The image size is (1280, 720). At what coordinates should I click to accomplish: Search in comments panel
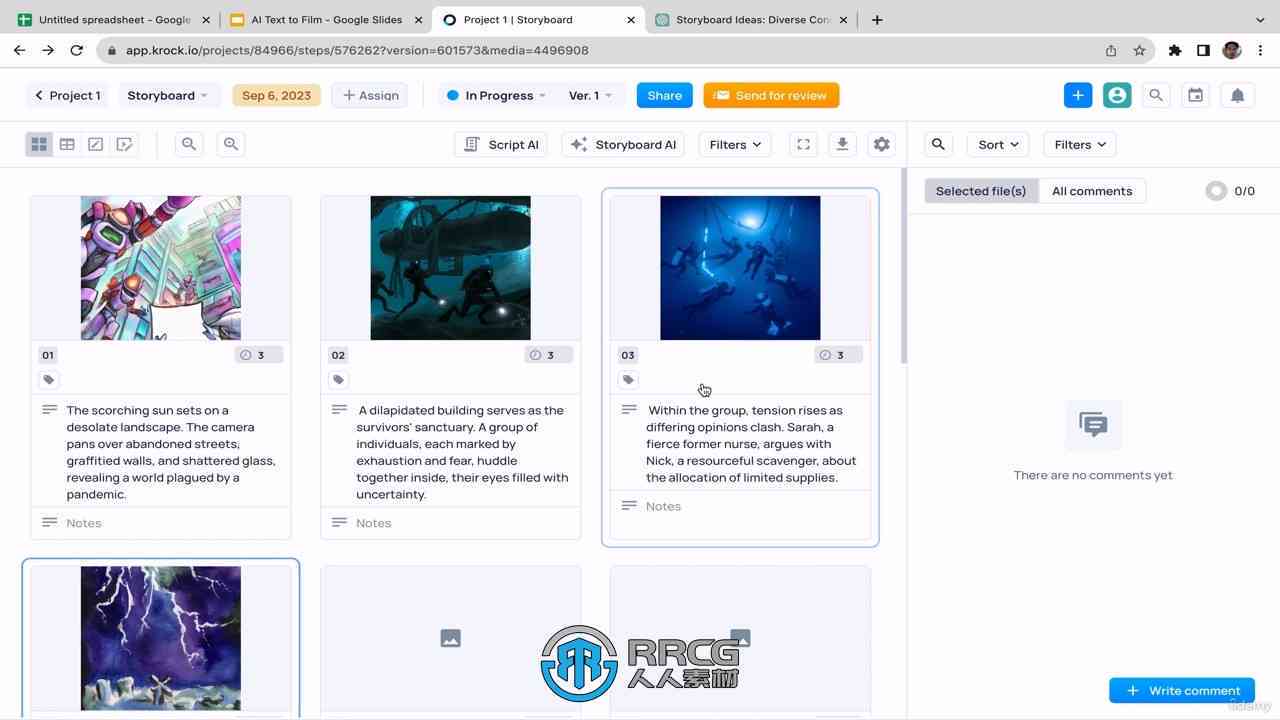click(x=938, y=144)
